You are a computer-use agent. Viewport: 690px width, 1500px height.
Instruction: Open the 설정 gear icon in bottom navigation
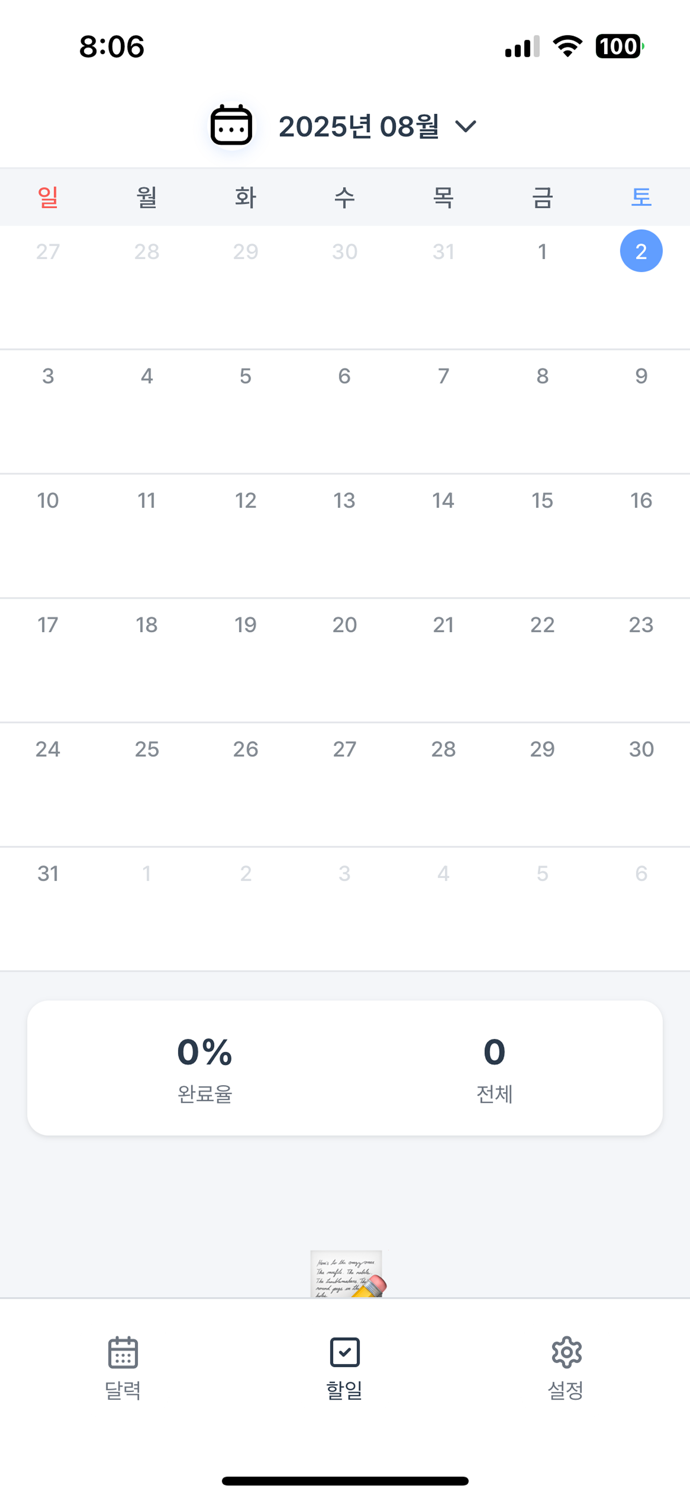566,1352
